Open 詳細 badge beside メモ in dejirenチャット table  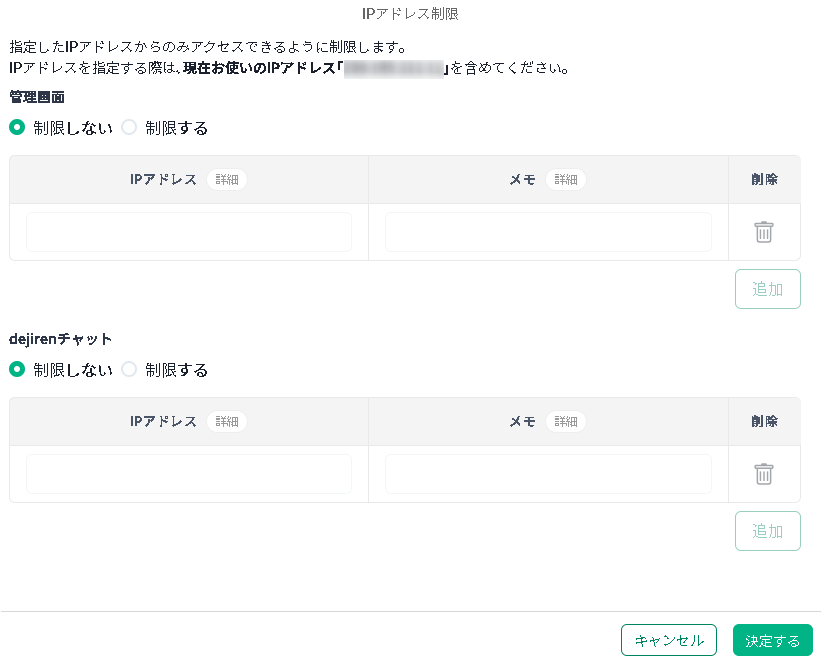566,421
